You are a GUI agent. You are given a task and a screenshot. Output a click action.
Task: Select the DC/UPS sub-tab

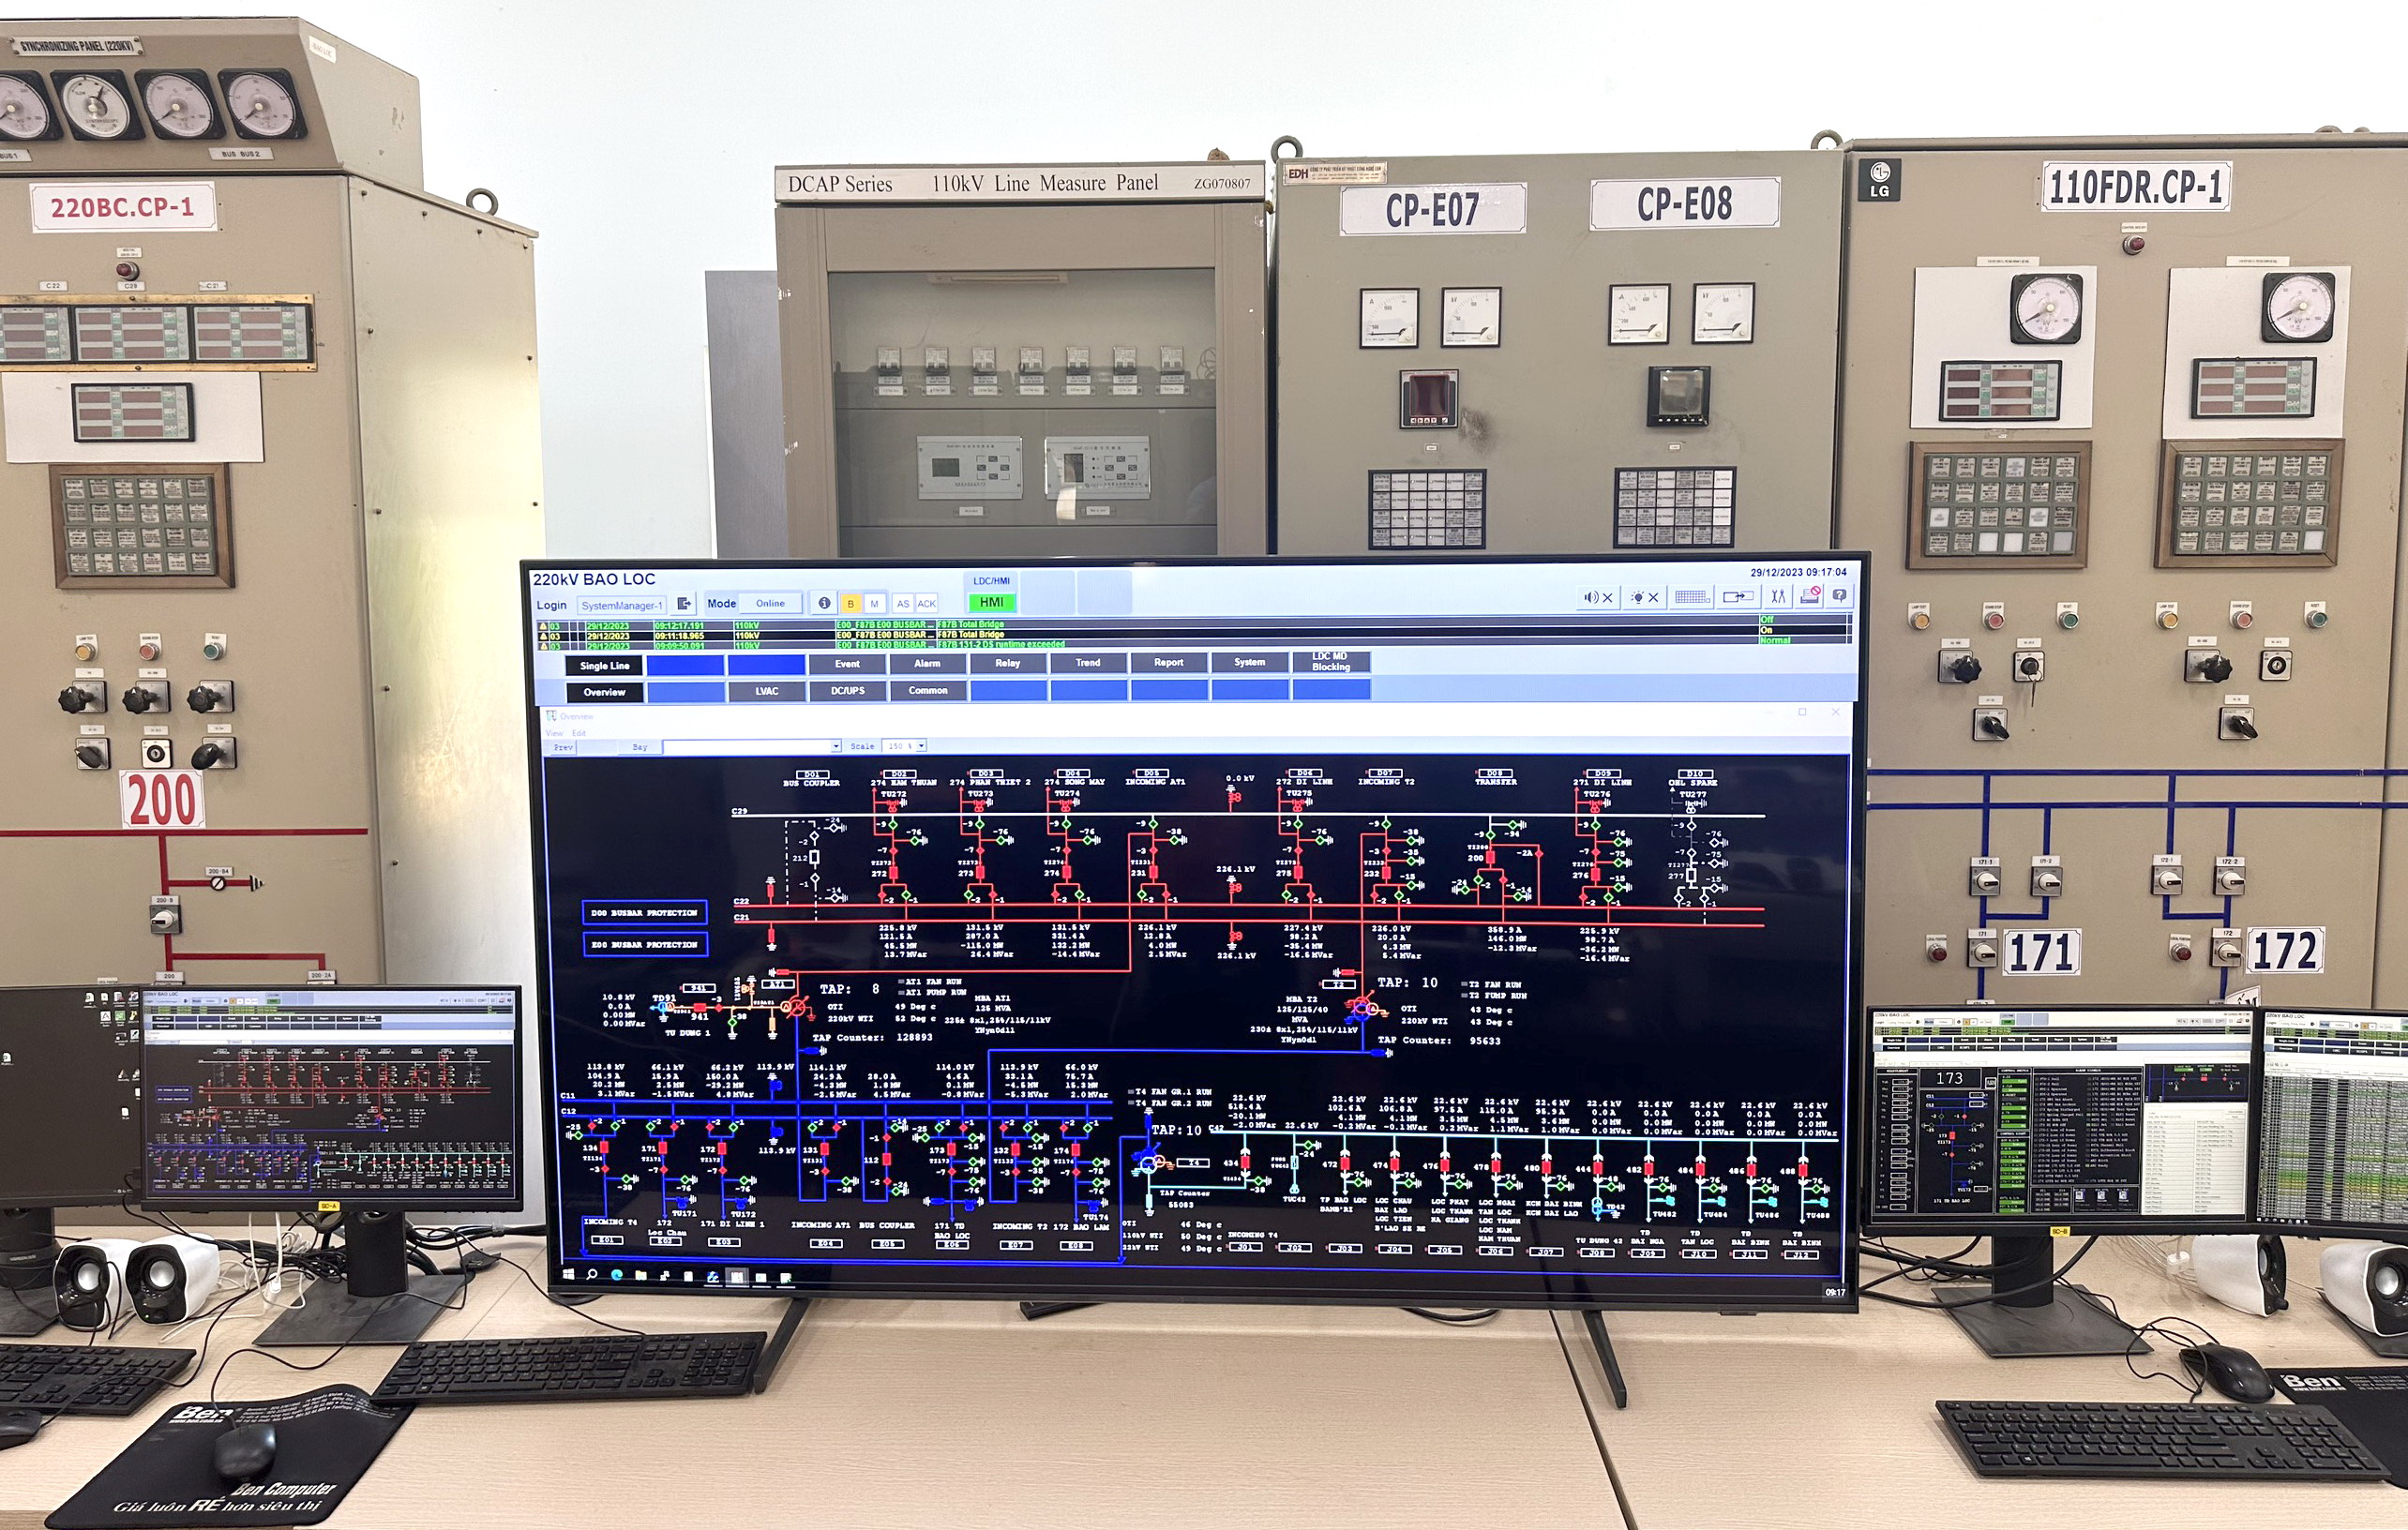tap(847, 690)
